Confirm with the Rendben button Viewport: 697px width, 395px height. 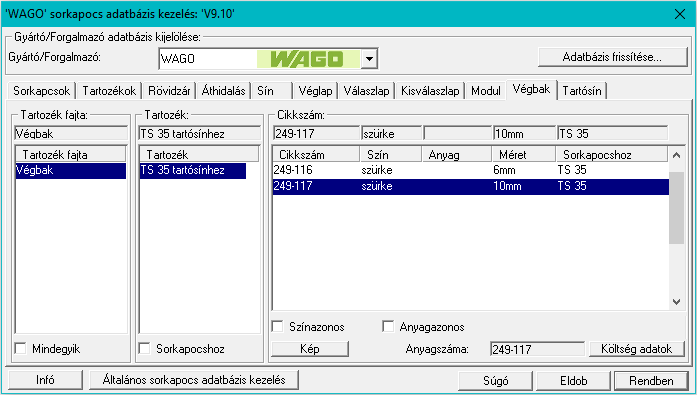[x=651, y=381]
